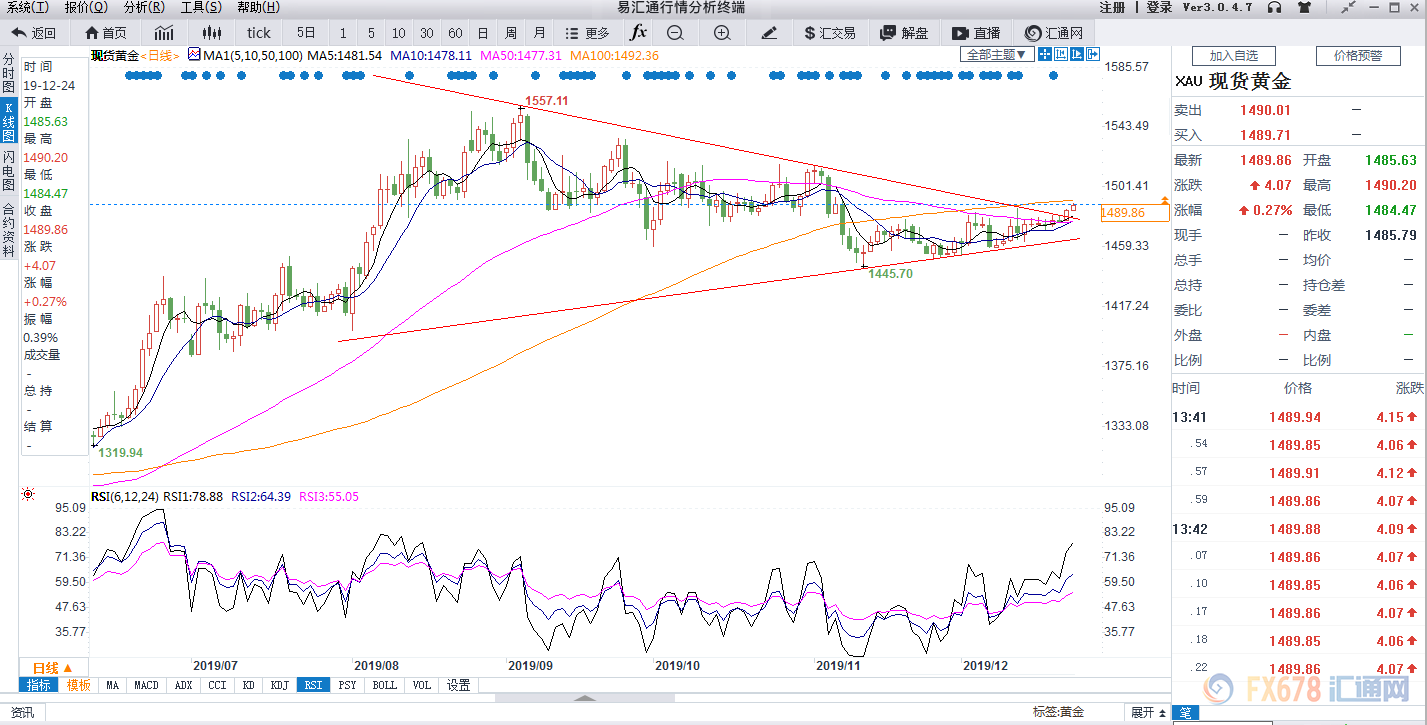Select the pencil drawing tool

769,33
